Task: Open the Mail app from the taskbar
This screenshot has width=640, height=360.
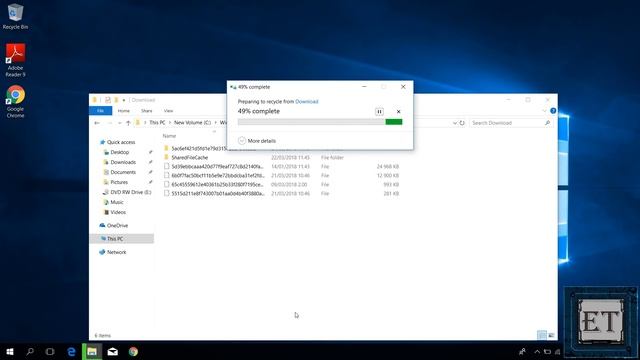Action: coord(113,351)
